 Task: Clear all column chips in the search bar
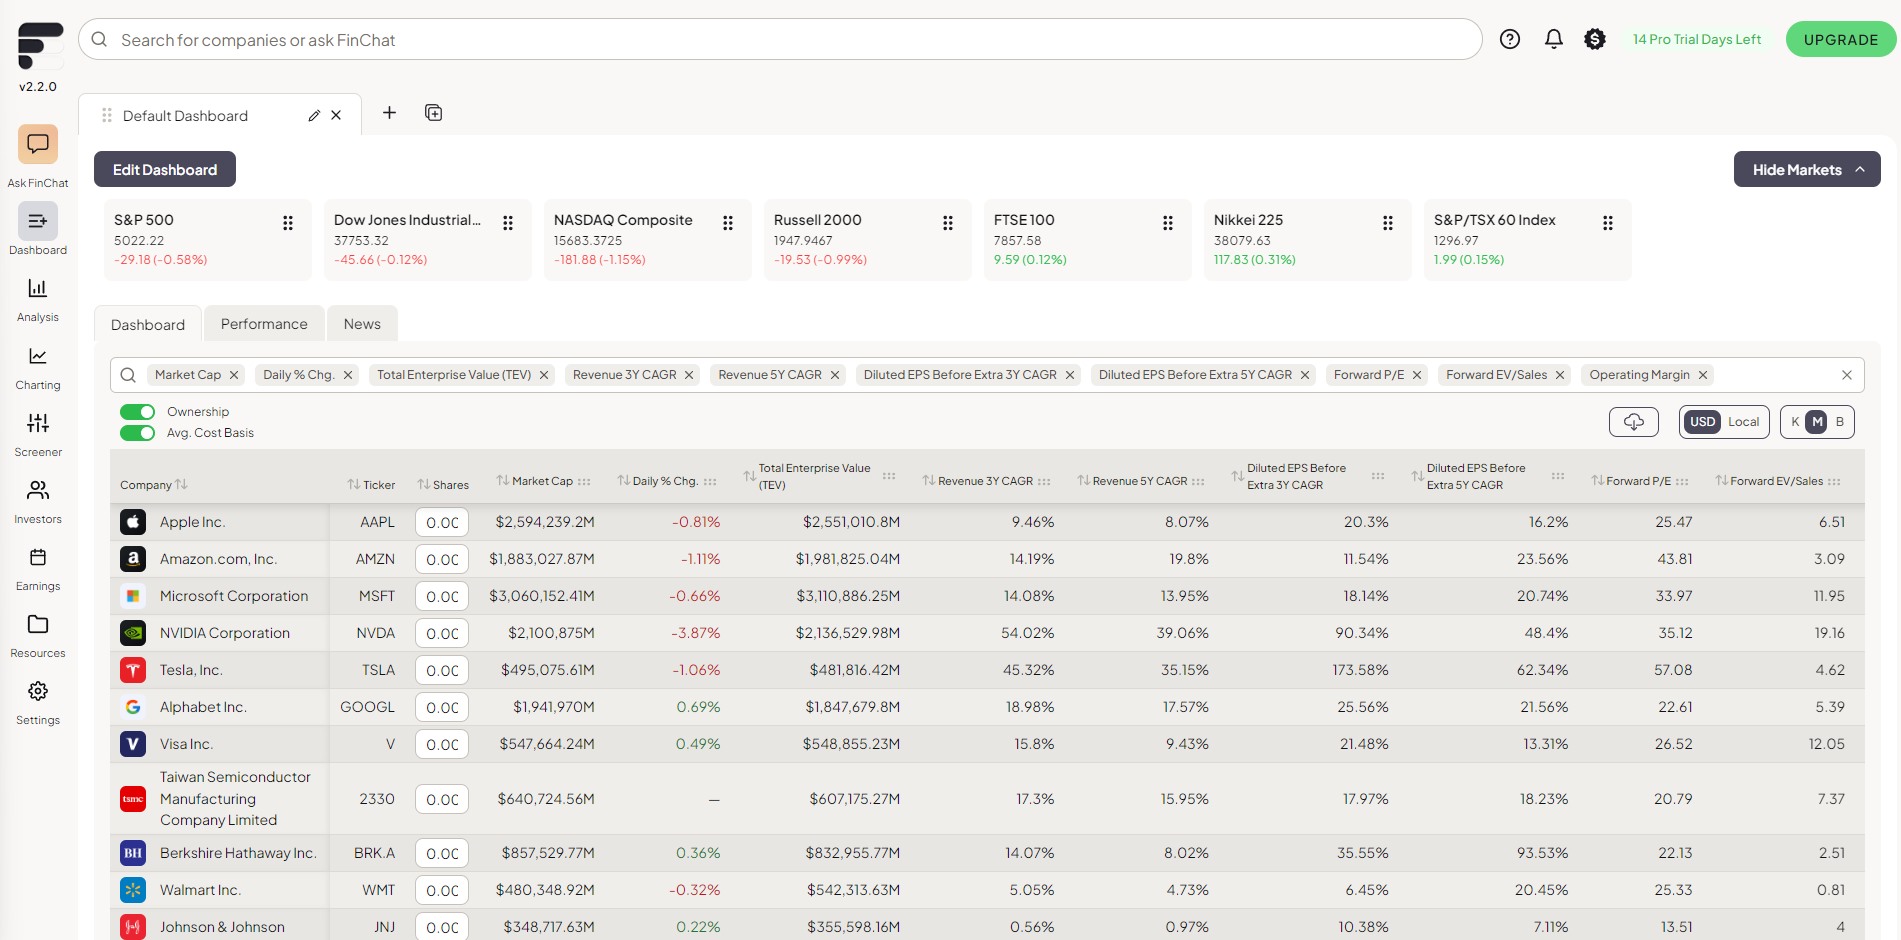(x=1847, y=375)
